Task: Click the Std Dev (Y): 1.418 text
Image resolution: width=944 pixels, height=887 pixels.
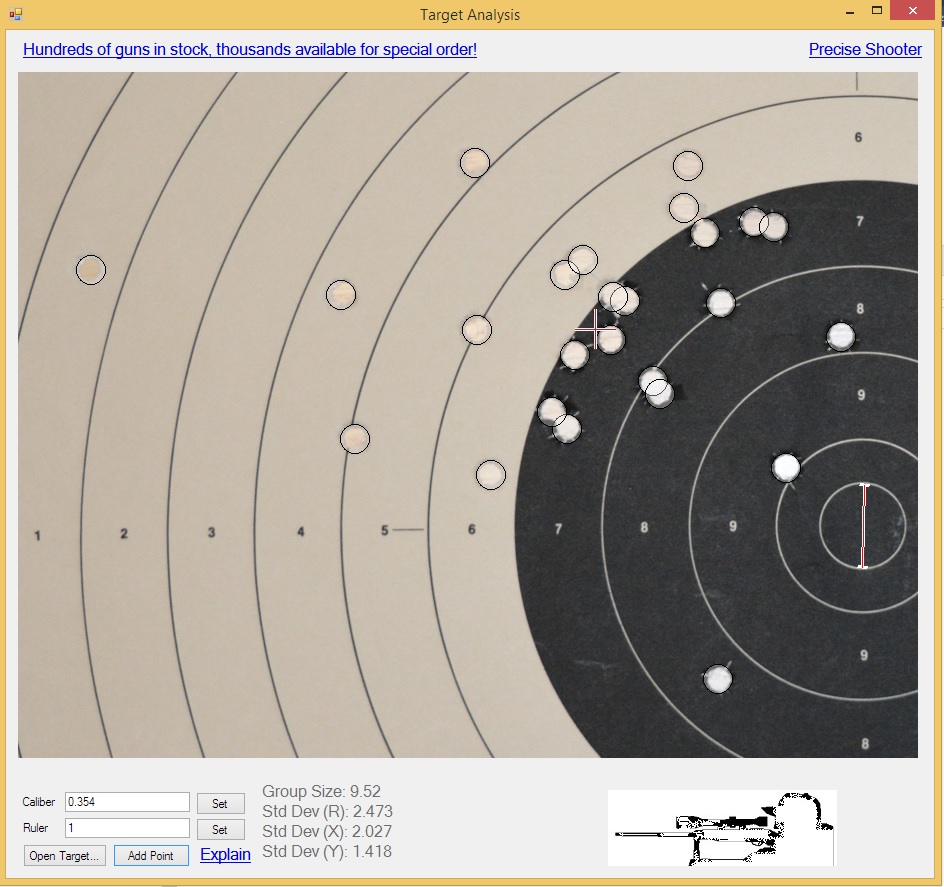Action: (327, 851)
